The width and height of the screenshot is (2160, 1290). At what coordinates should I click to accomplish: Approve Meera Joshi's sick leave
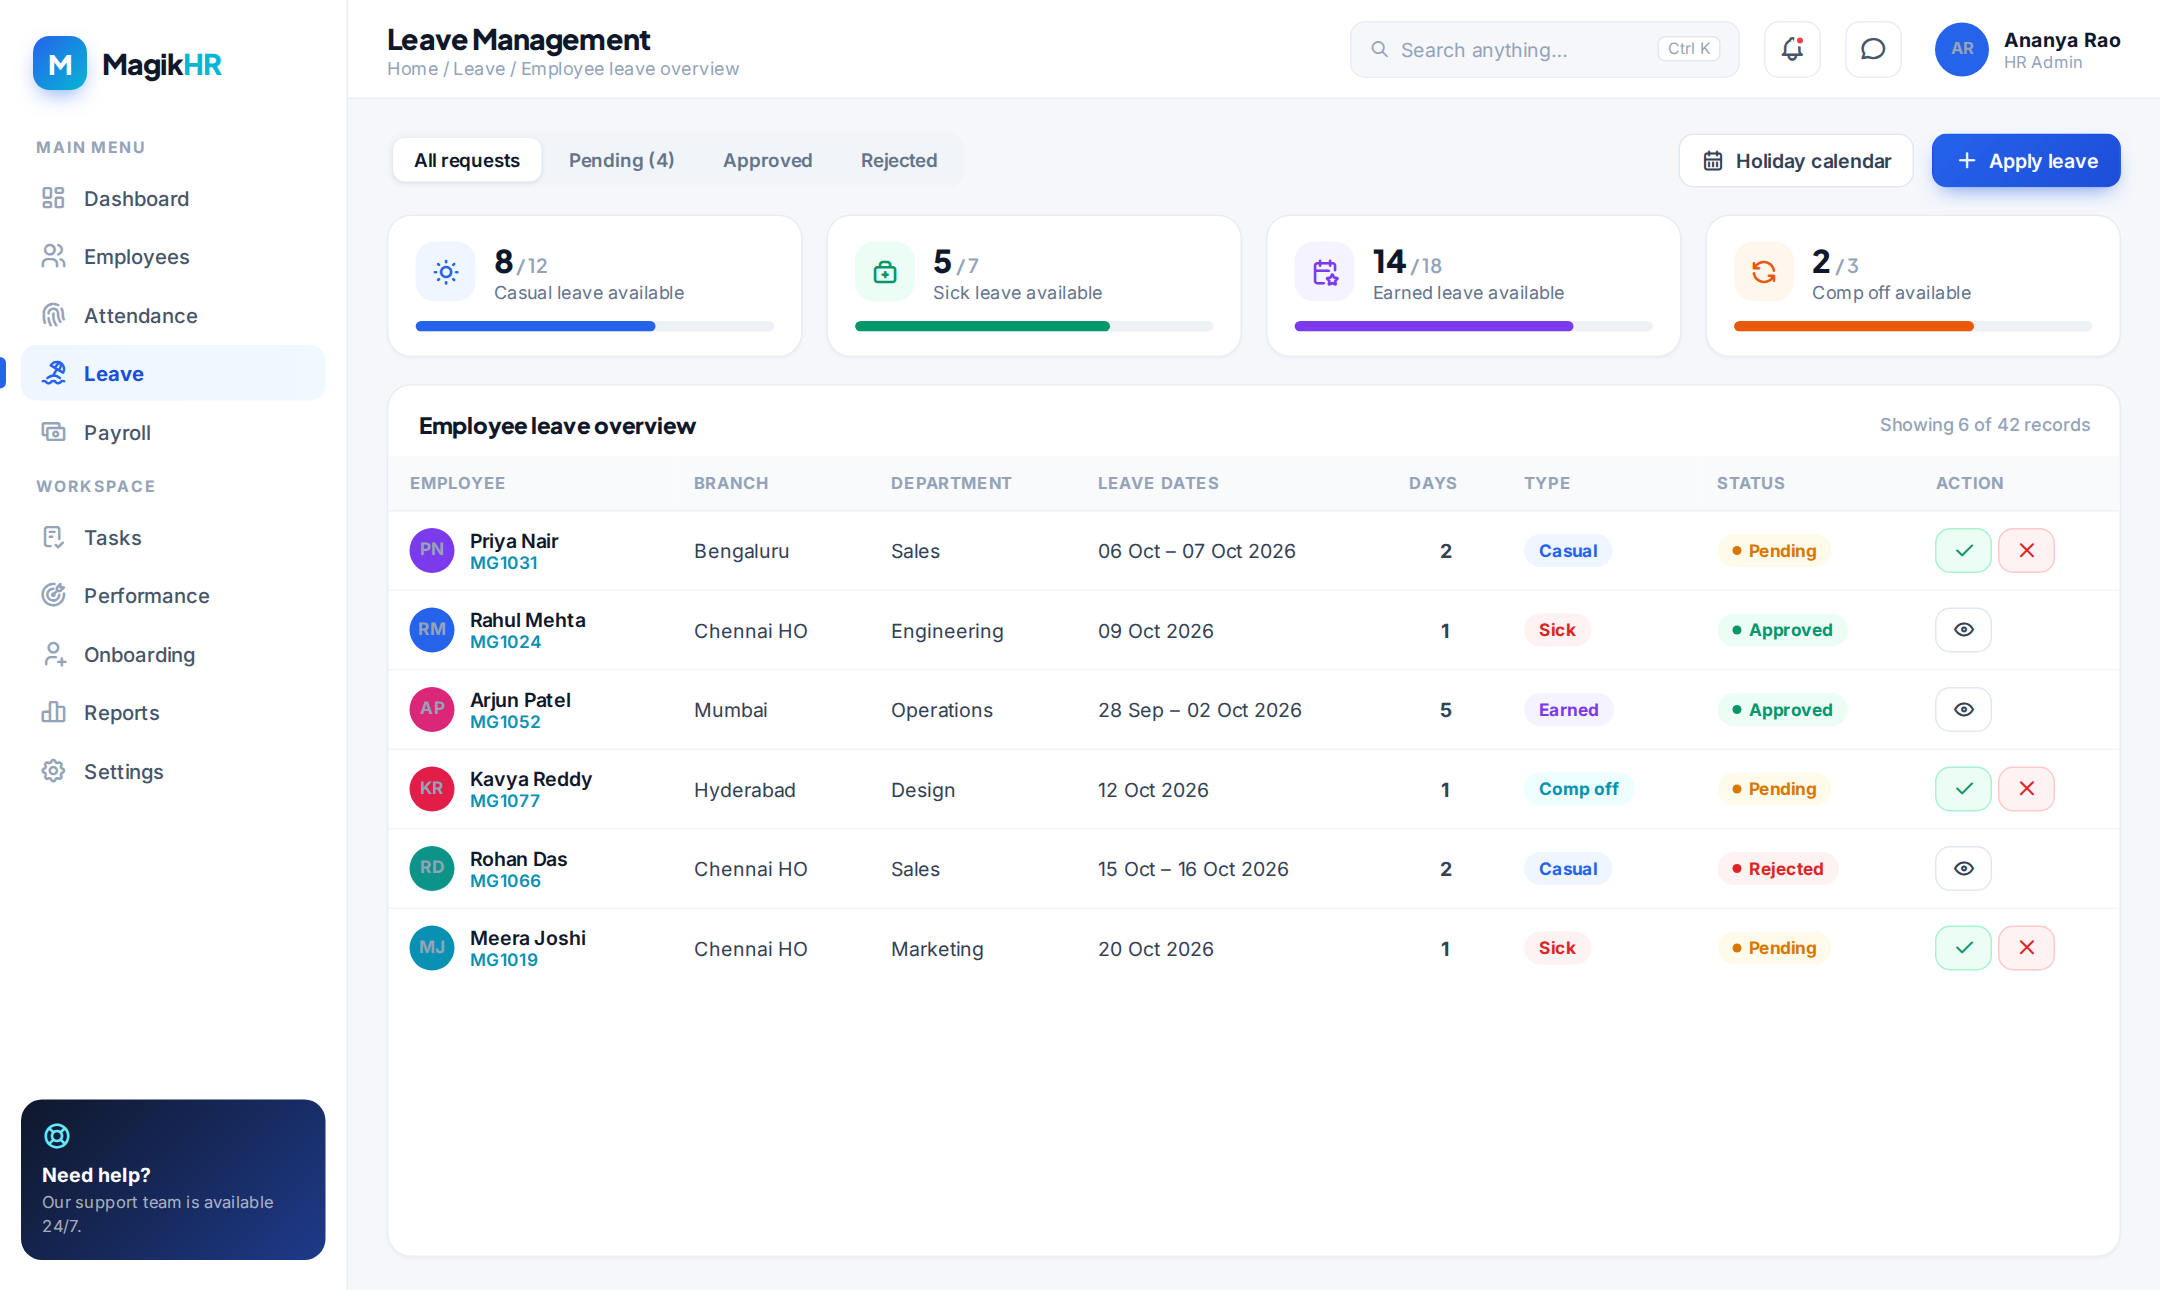click(x=1963, y=948)
